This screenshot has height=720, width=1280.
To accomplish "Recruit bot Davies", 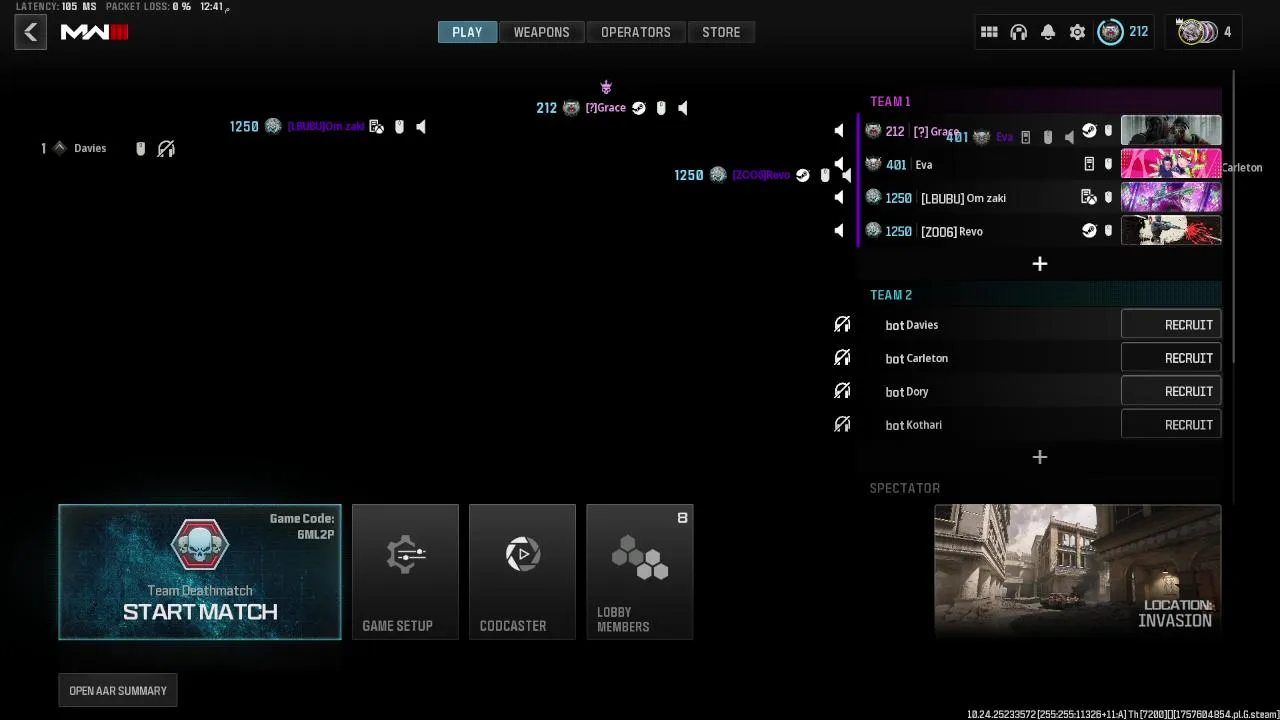I will (1171, 324).
